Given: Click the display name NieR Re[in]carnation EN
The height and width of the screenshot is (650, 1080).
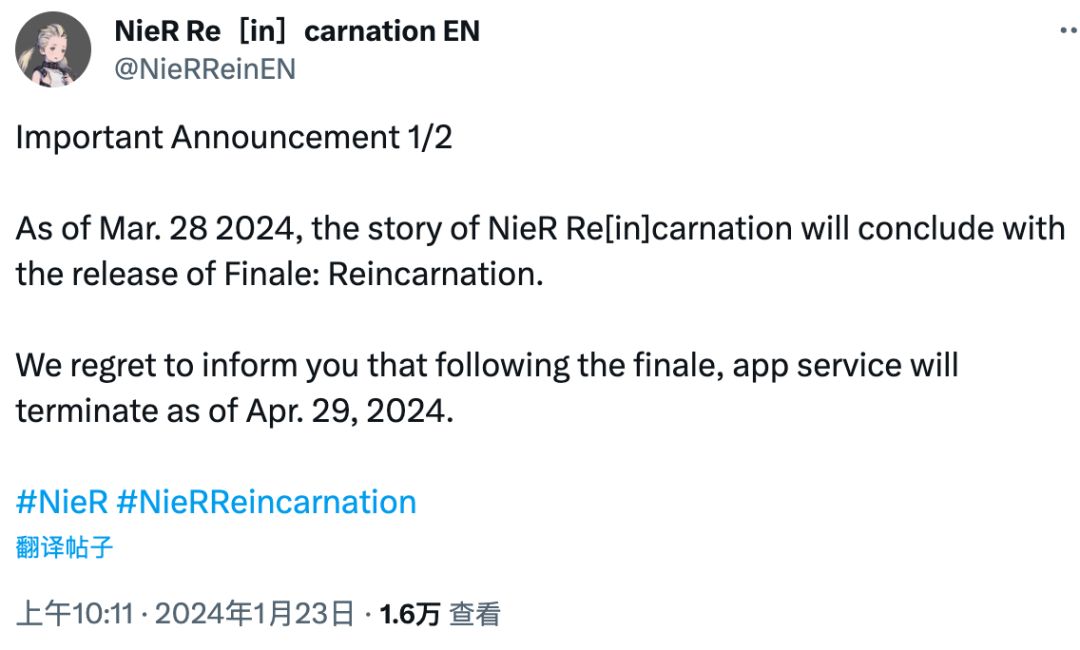Looking at the screenshot, I should pos(297,32).
